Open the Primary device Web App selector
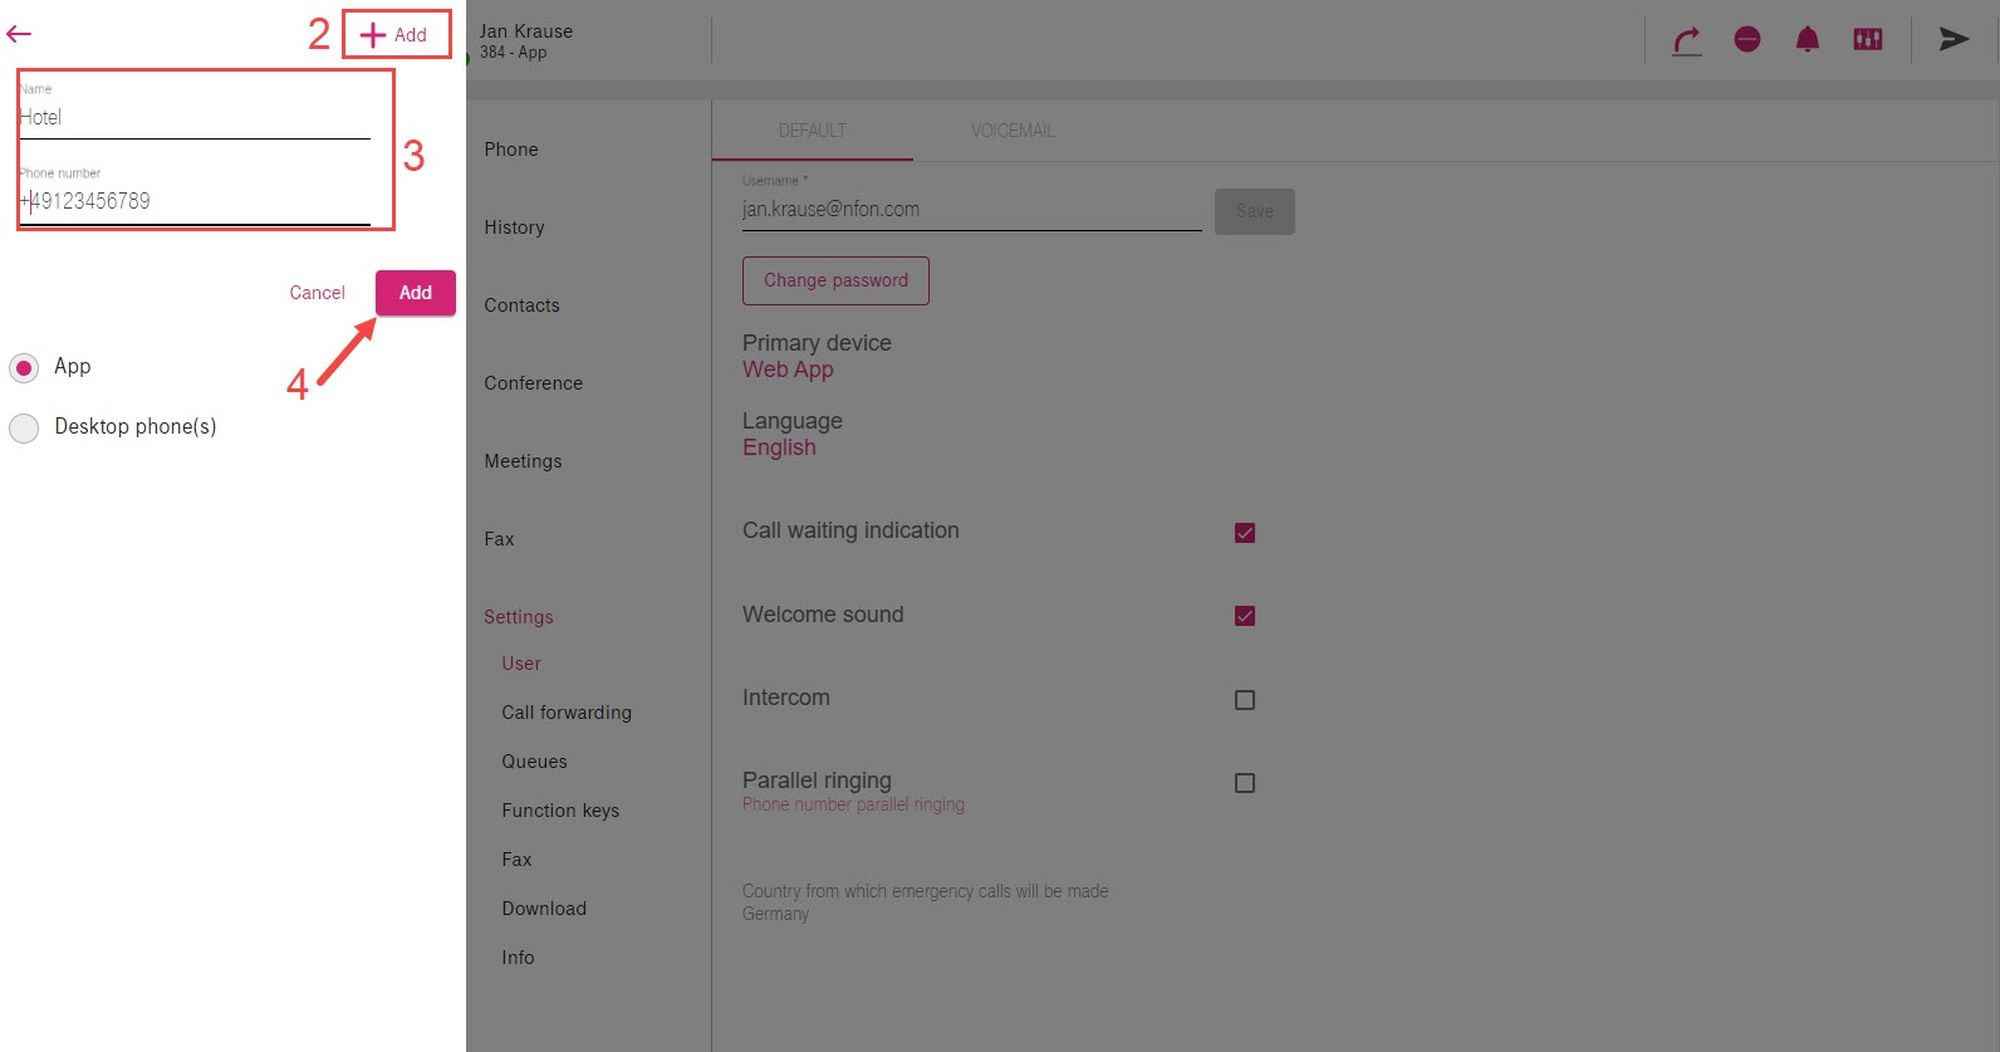 point(787,370)
